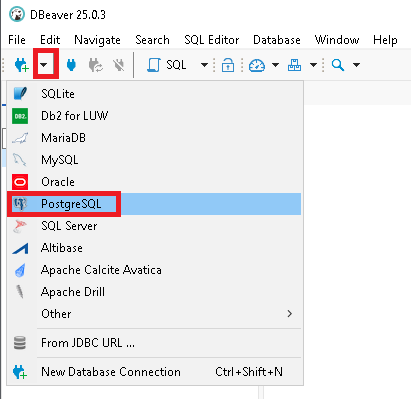Open the Database menu

click(x=277, y=40)
